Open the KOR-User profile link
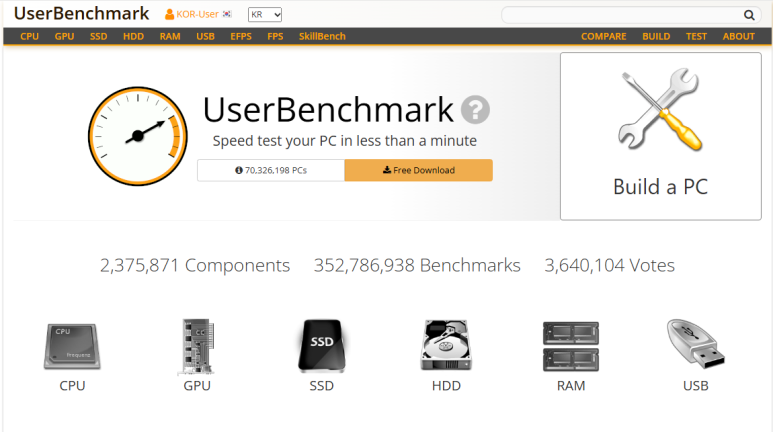The height and width of the screenshot is (432, 773). 197,14
